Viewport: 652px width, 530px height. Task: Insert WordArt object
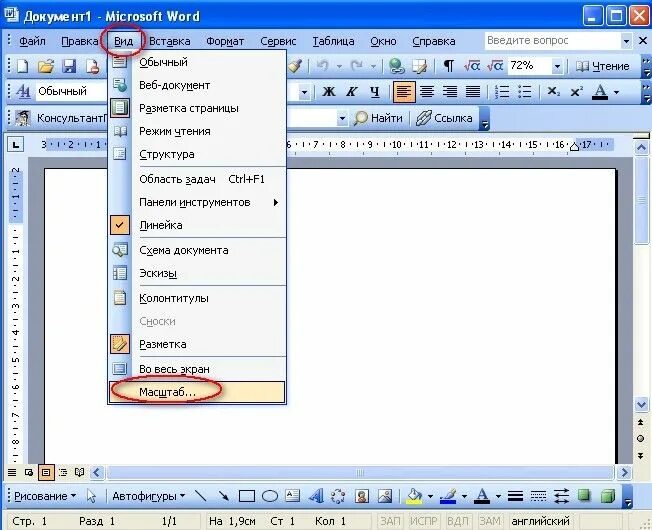click(x=316, y=495)
